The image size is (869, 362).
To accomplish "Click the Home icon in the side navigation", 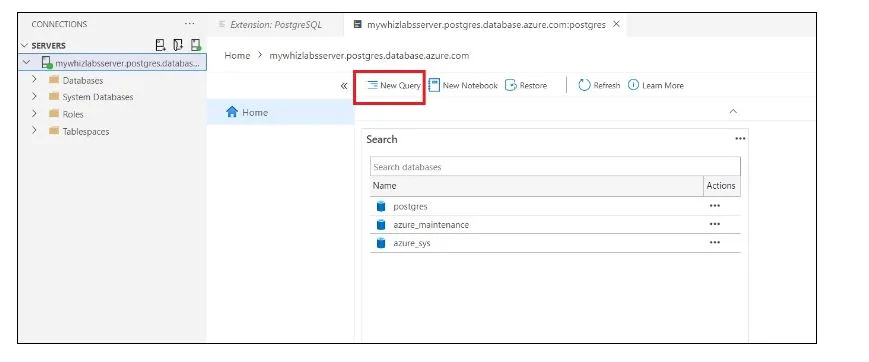I will 232,112.
